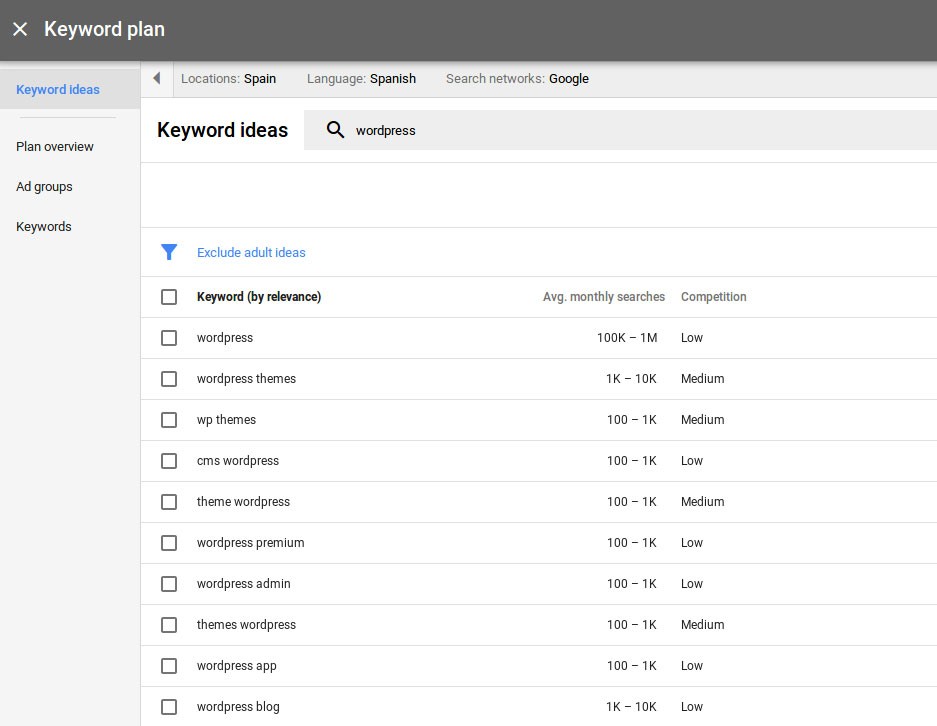Change the Language setting from Spanish
This screenshot has width=937, height=726.
click(361, 79)
